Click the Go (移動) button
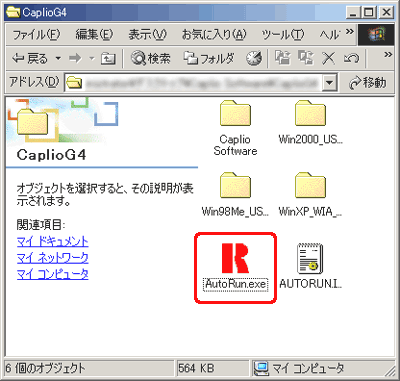 (367, 83)
